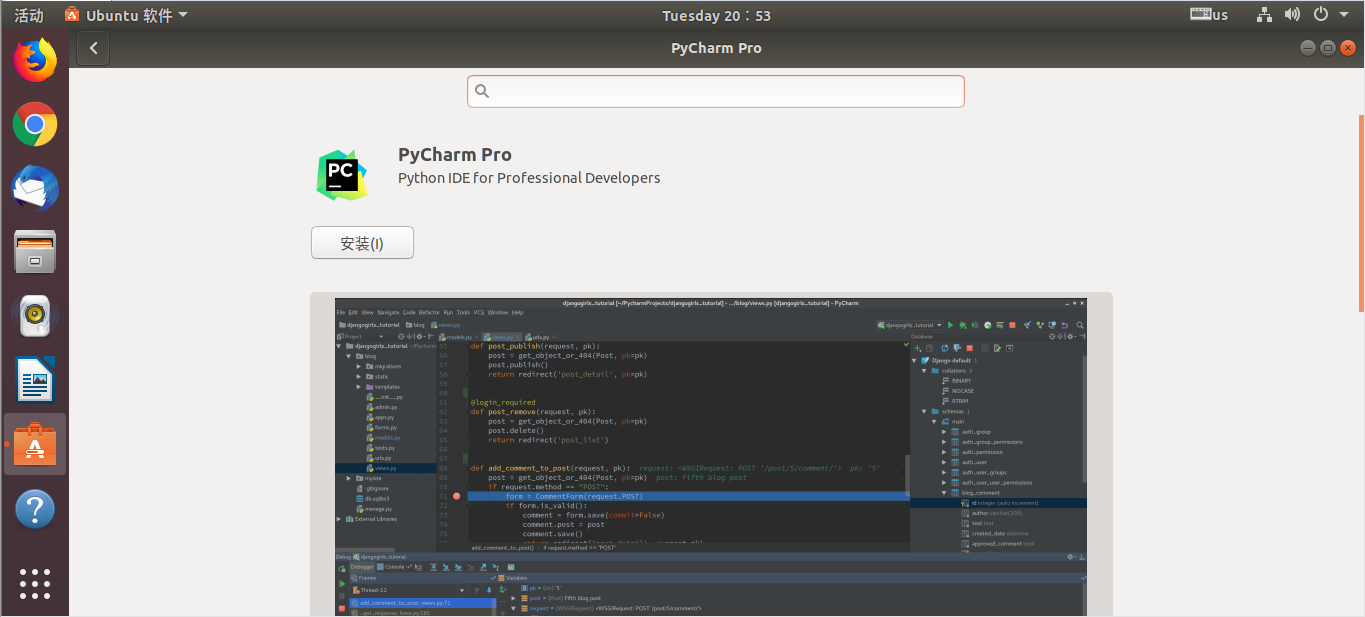
Task: Focus the search input field
Action: pos(715,91)
